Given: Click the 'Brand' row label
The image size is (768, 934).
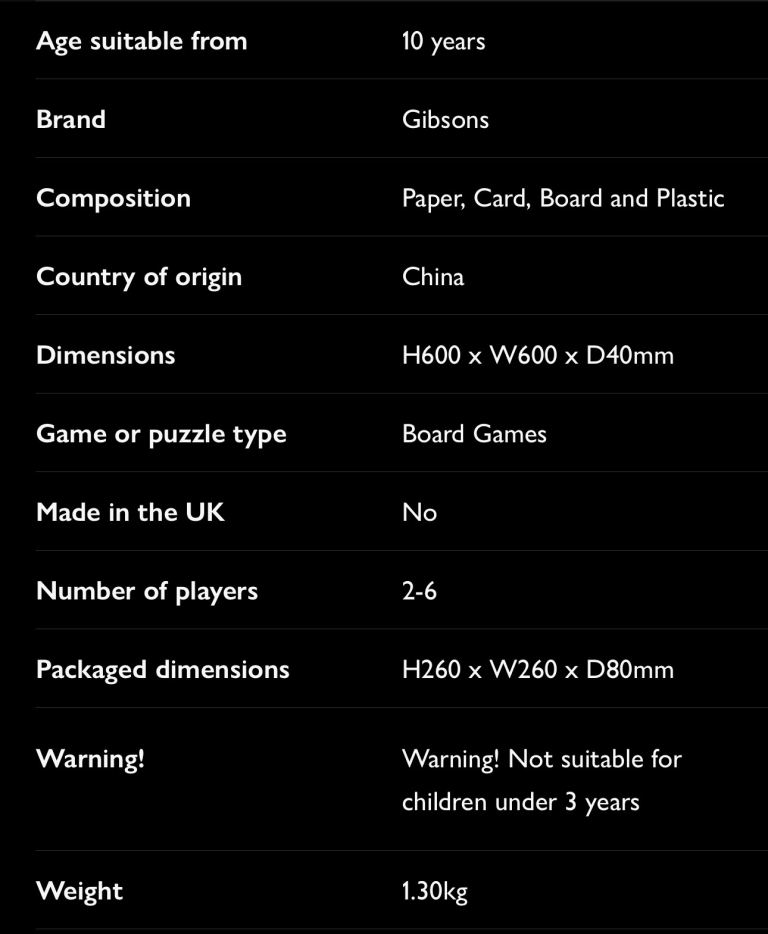Looking at the screenshot, I should pos(71,119).
